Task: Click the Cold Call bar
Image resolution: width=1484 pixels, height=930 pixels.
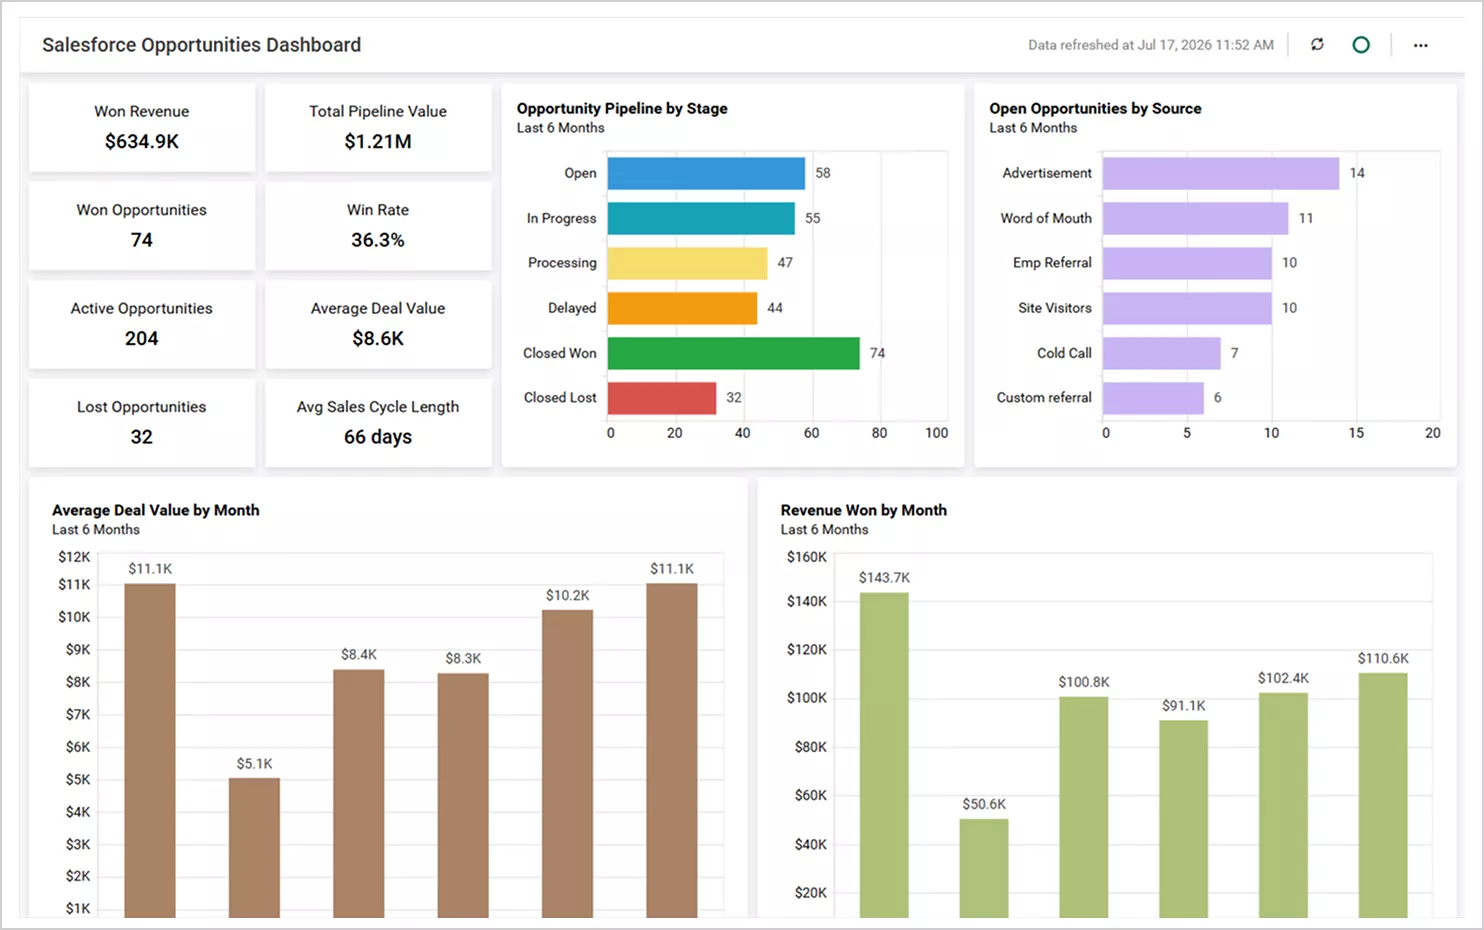Action: point(1162,353)
